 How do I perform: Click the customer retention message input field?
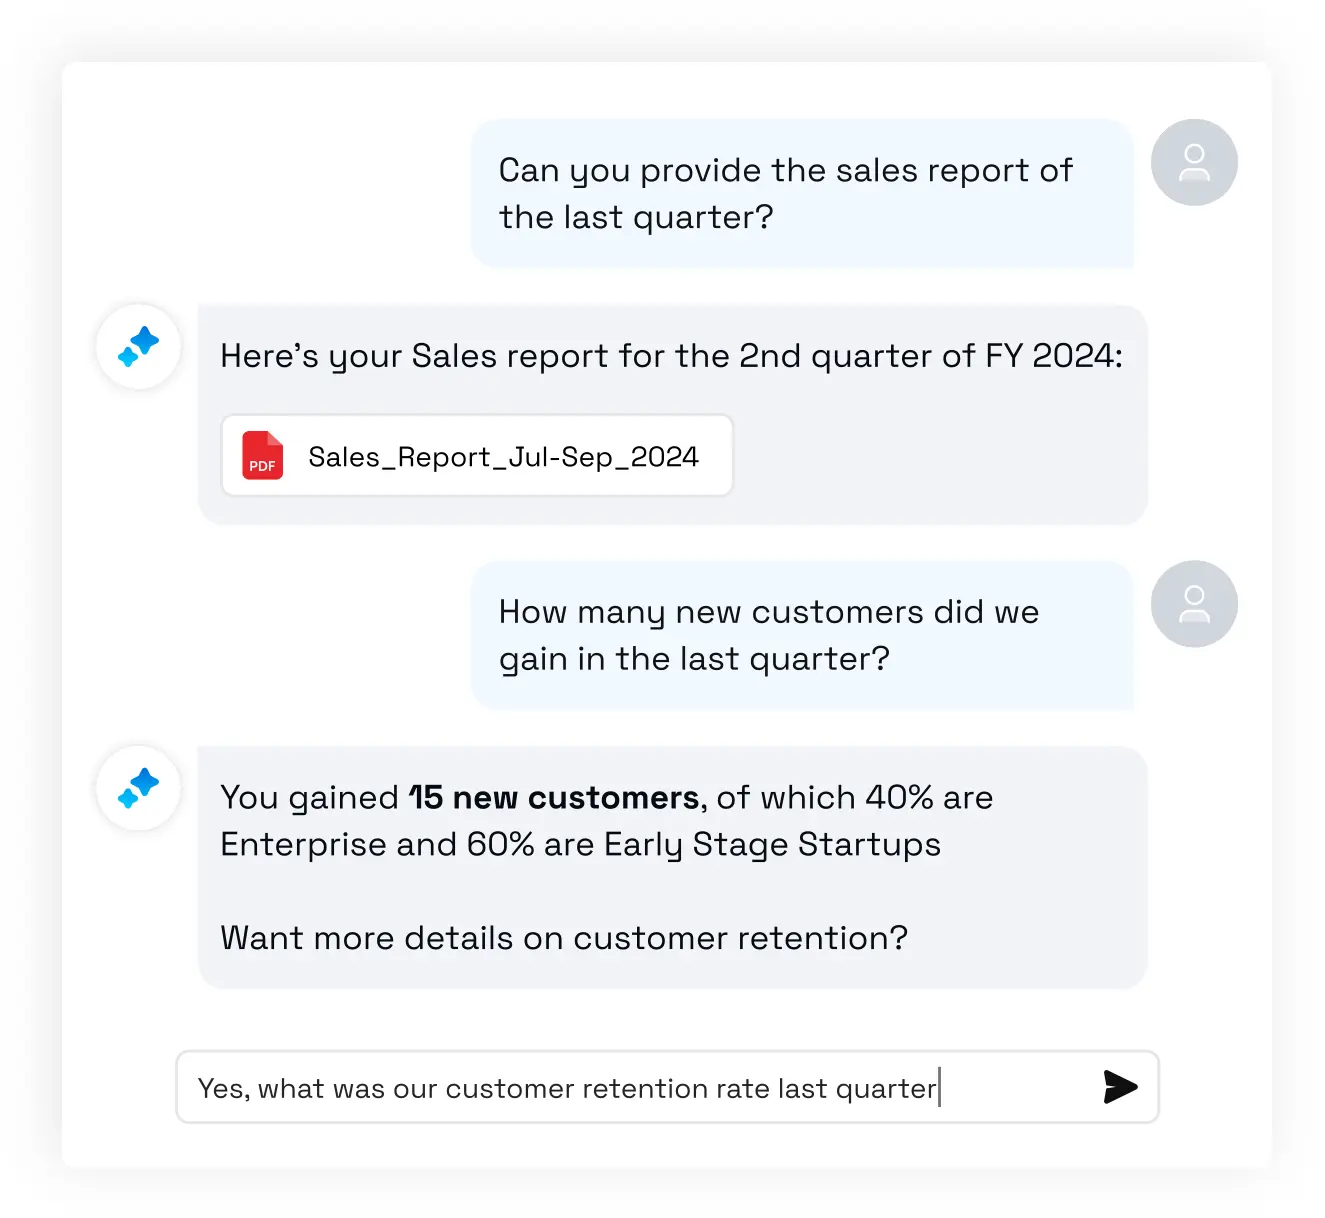coord(667,1087)
